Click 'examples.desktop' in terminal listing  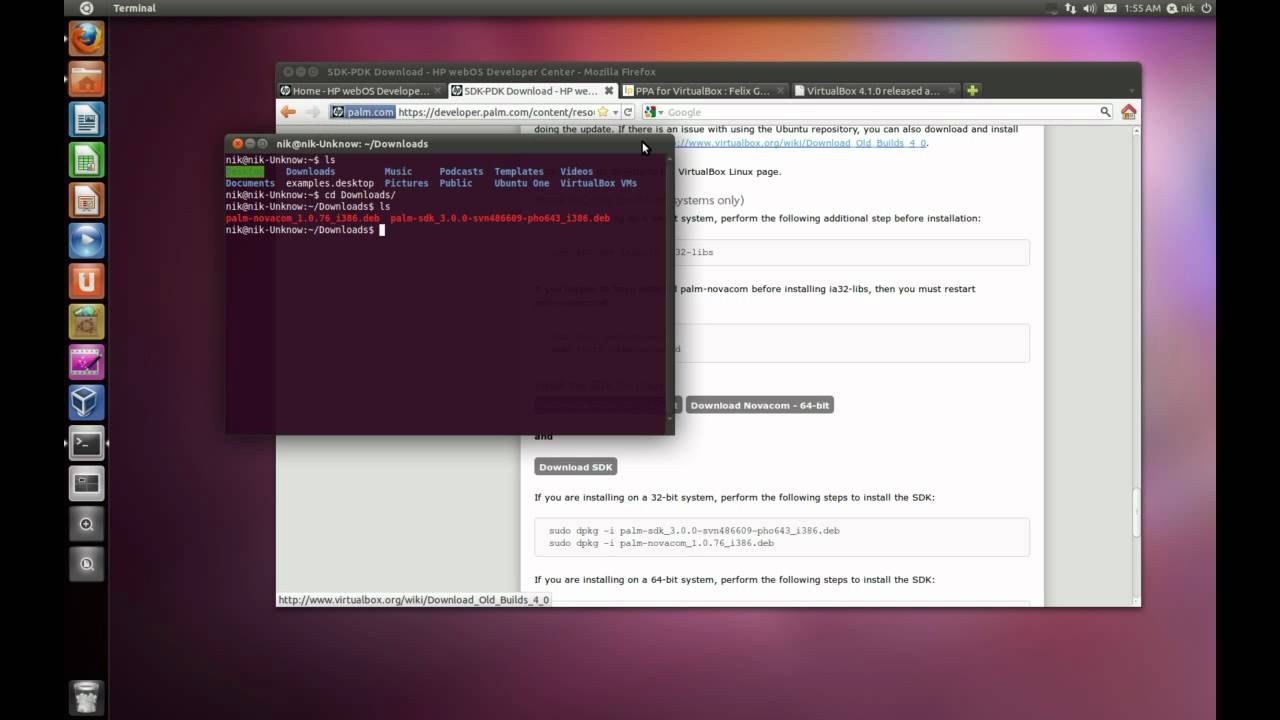330,183
